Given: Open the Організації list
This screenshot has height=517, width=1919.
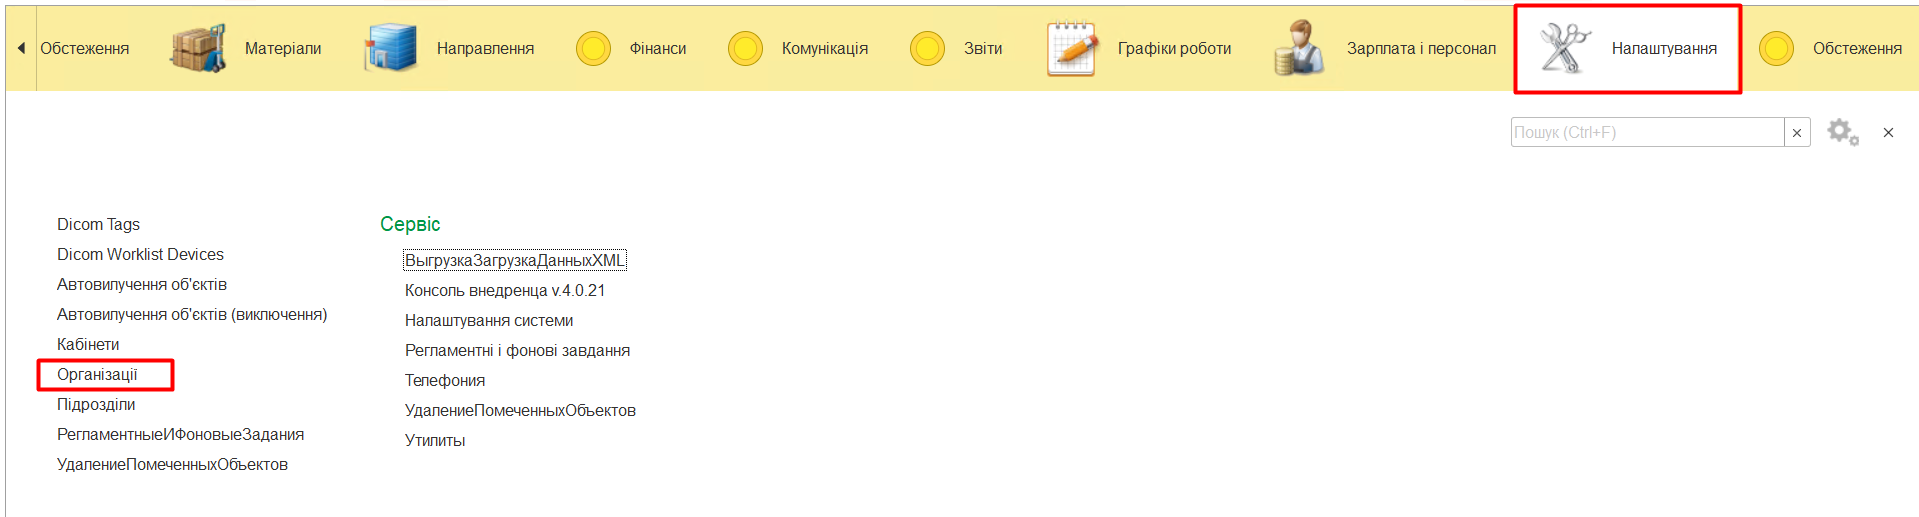Looking at the screenshot, I should point(97,375).
